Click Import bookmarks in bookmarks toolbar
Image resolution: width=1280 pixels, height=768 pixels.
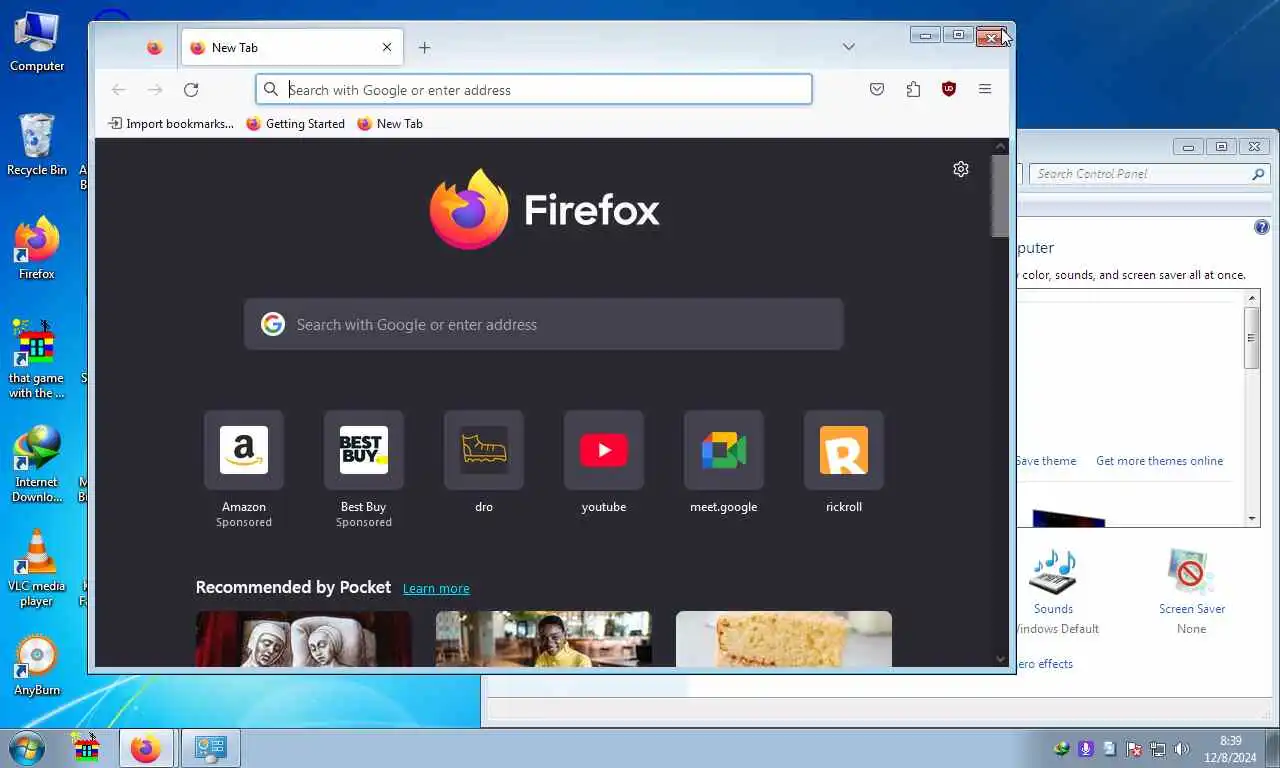click(171, 124)
